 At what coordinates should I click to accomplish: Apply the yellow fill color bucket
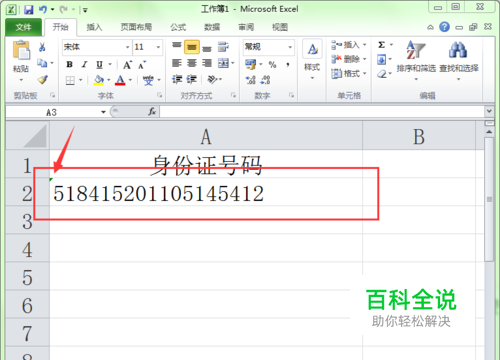pyautogui.click(x=99, y=80)
